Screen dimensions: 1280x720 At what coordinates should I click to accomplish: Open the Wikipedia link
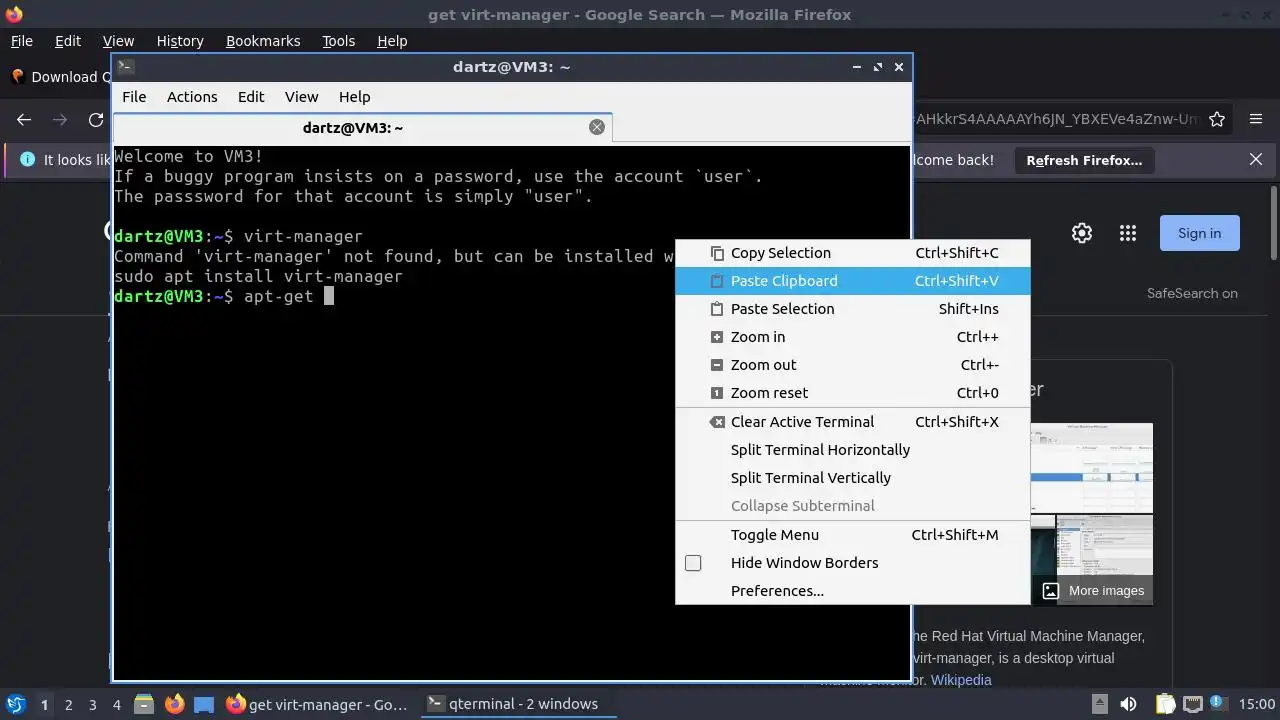961,680
